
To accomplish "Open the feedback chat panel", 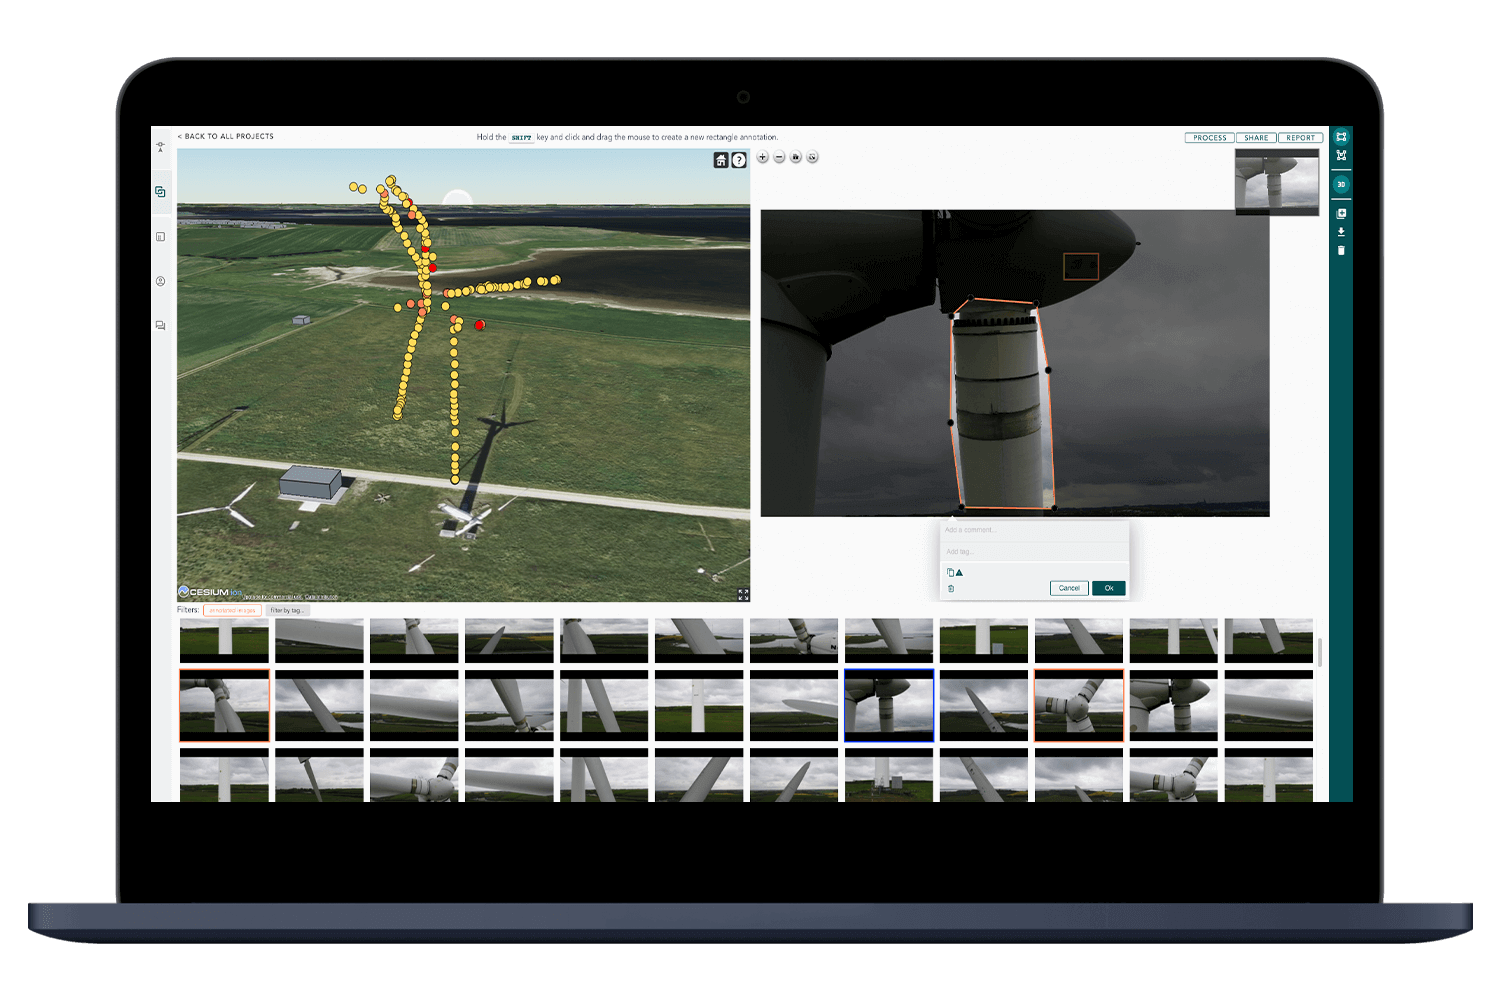I will 160,325.
